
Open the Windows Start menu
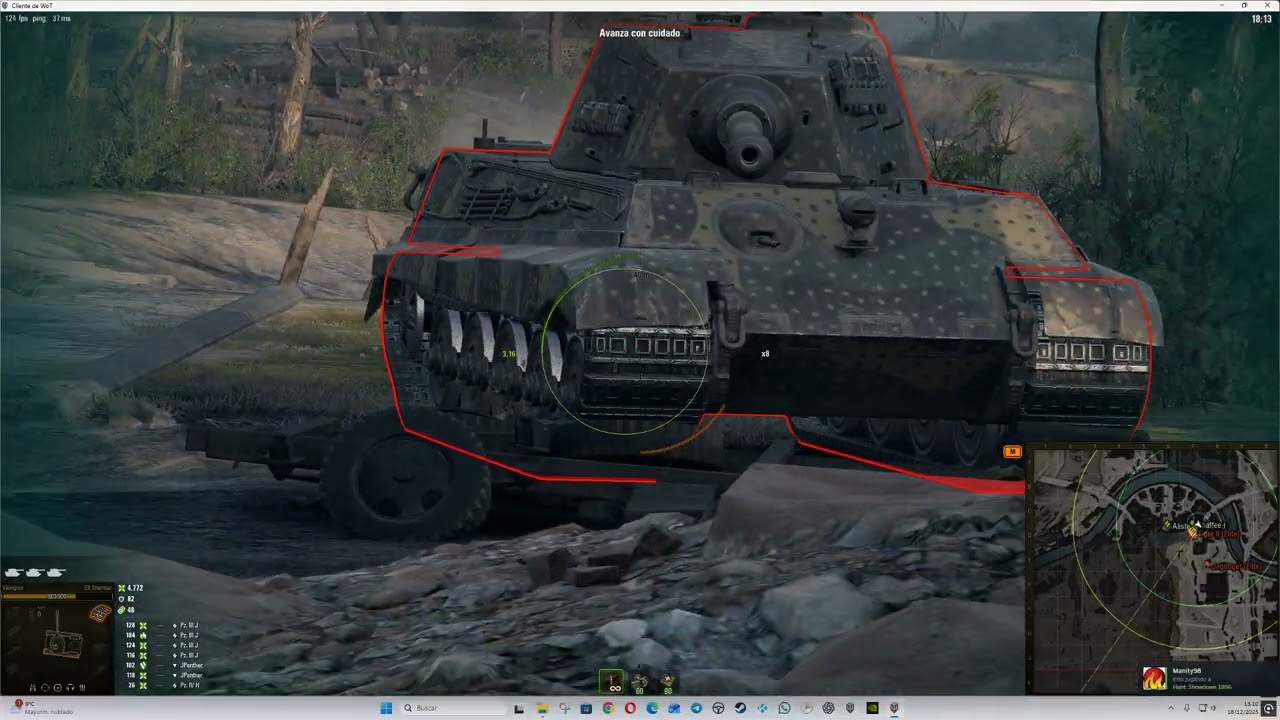pos(387,708)
